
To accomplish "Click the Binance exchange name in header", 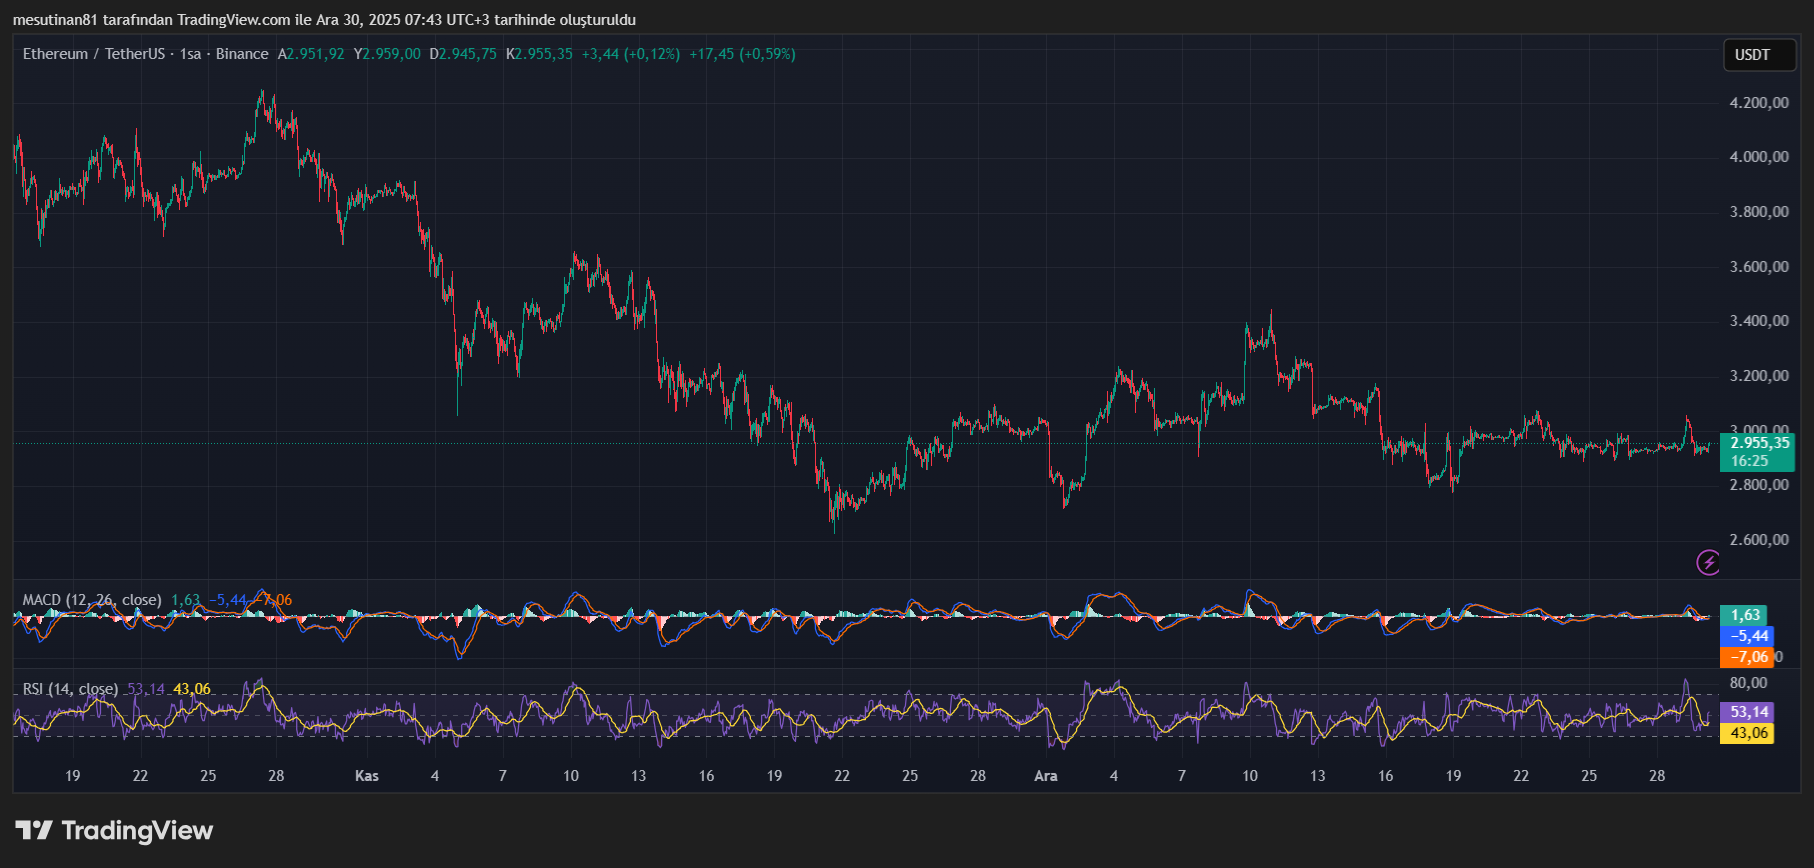I will [x=242, y=54].
